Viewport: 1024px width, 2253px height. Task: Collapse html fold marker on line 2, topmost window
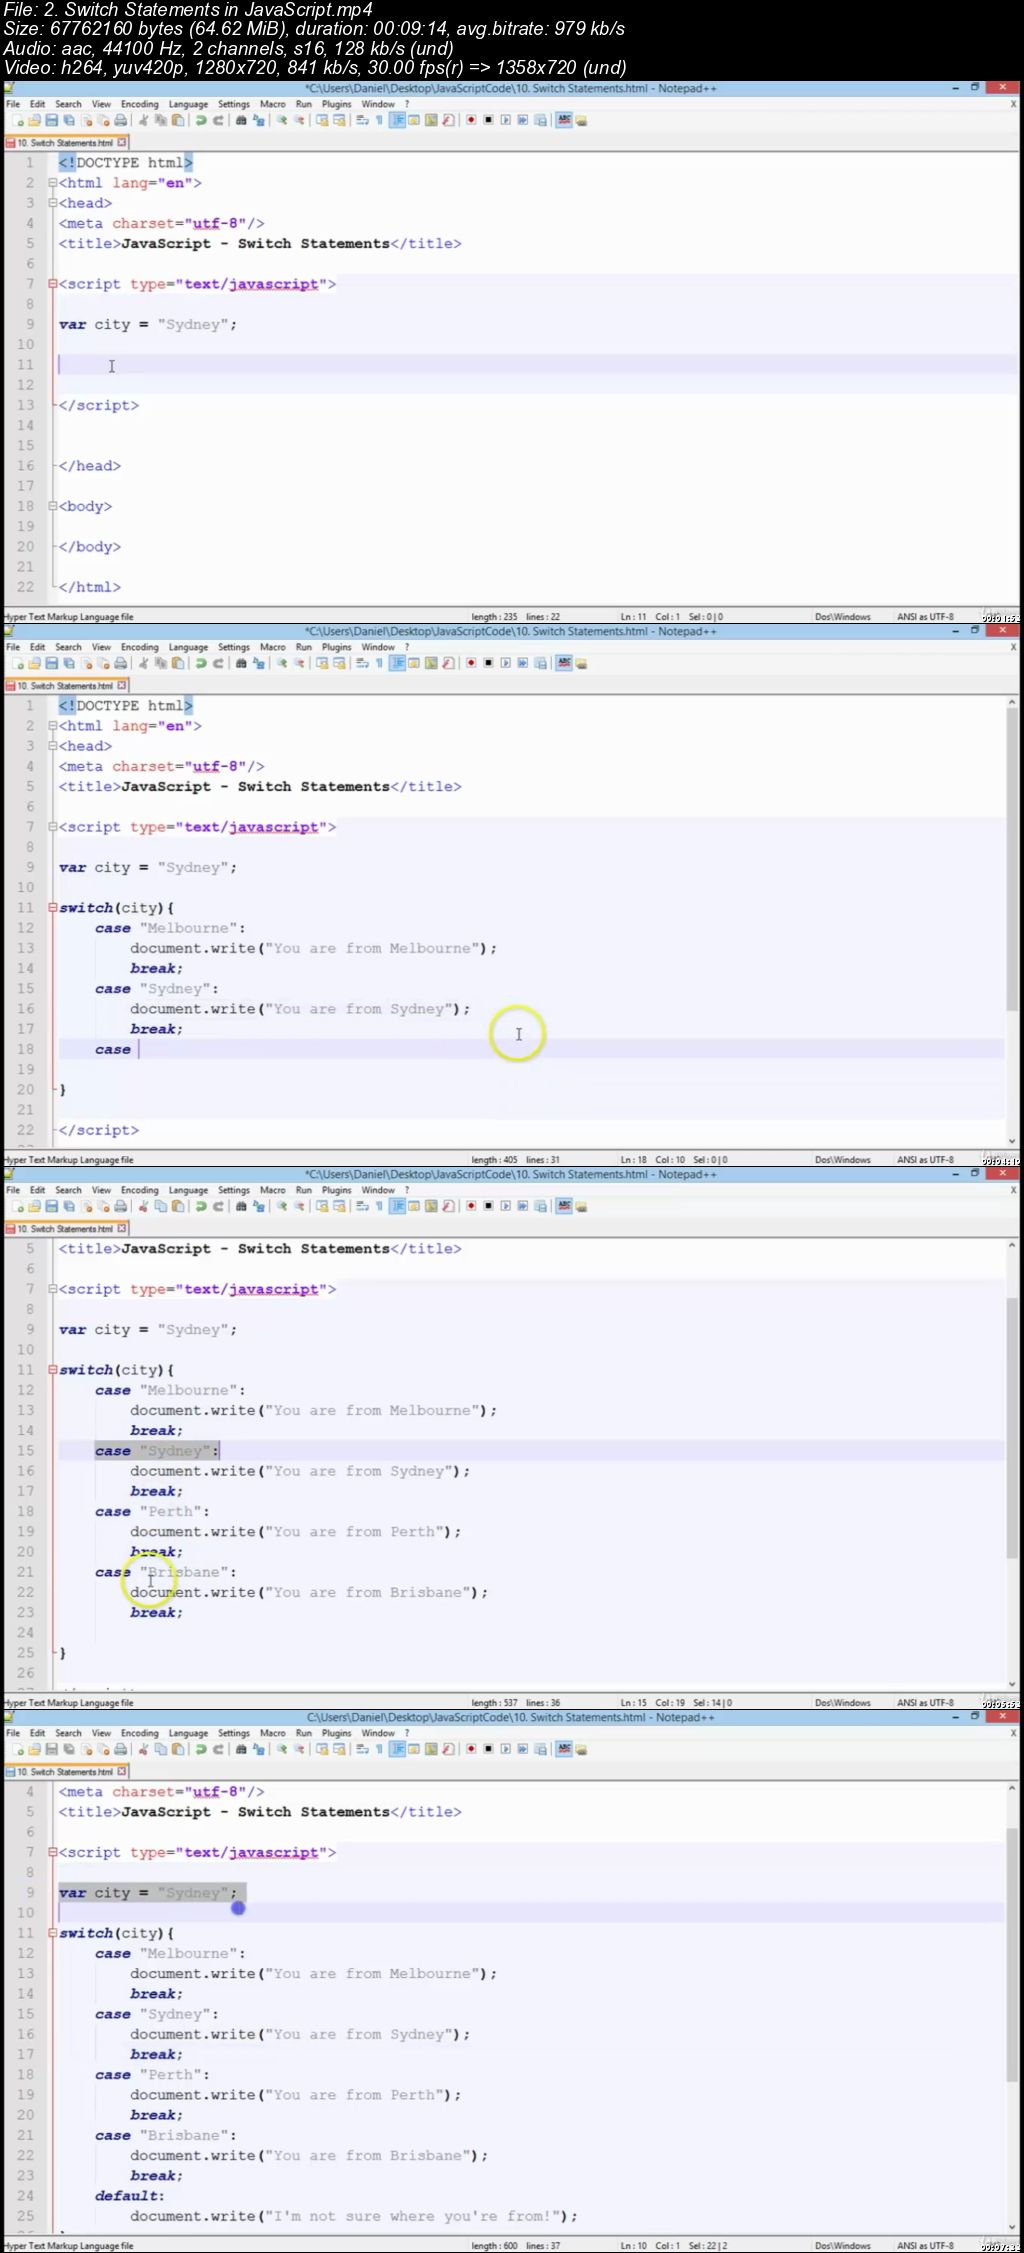pyautogui.click(x=52, y=183)
